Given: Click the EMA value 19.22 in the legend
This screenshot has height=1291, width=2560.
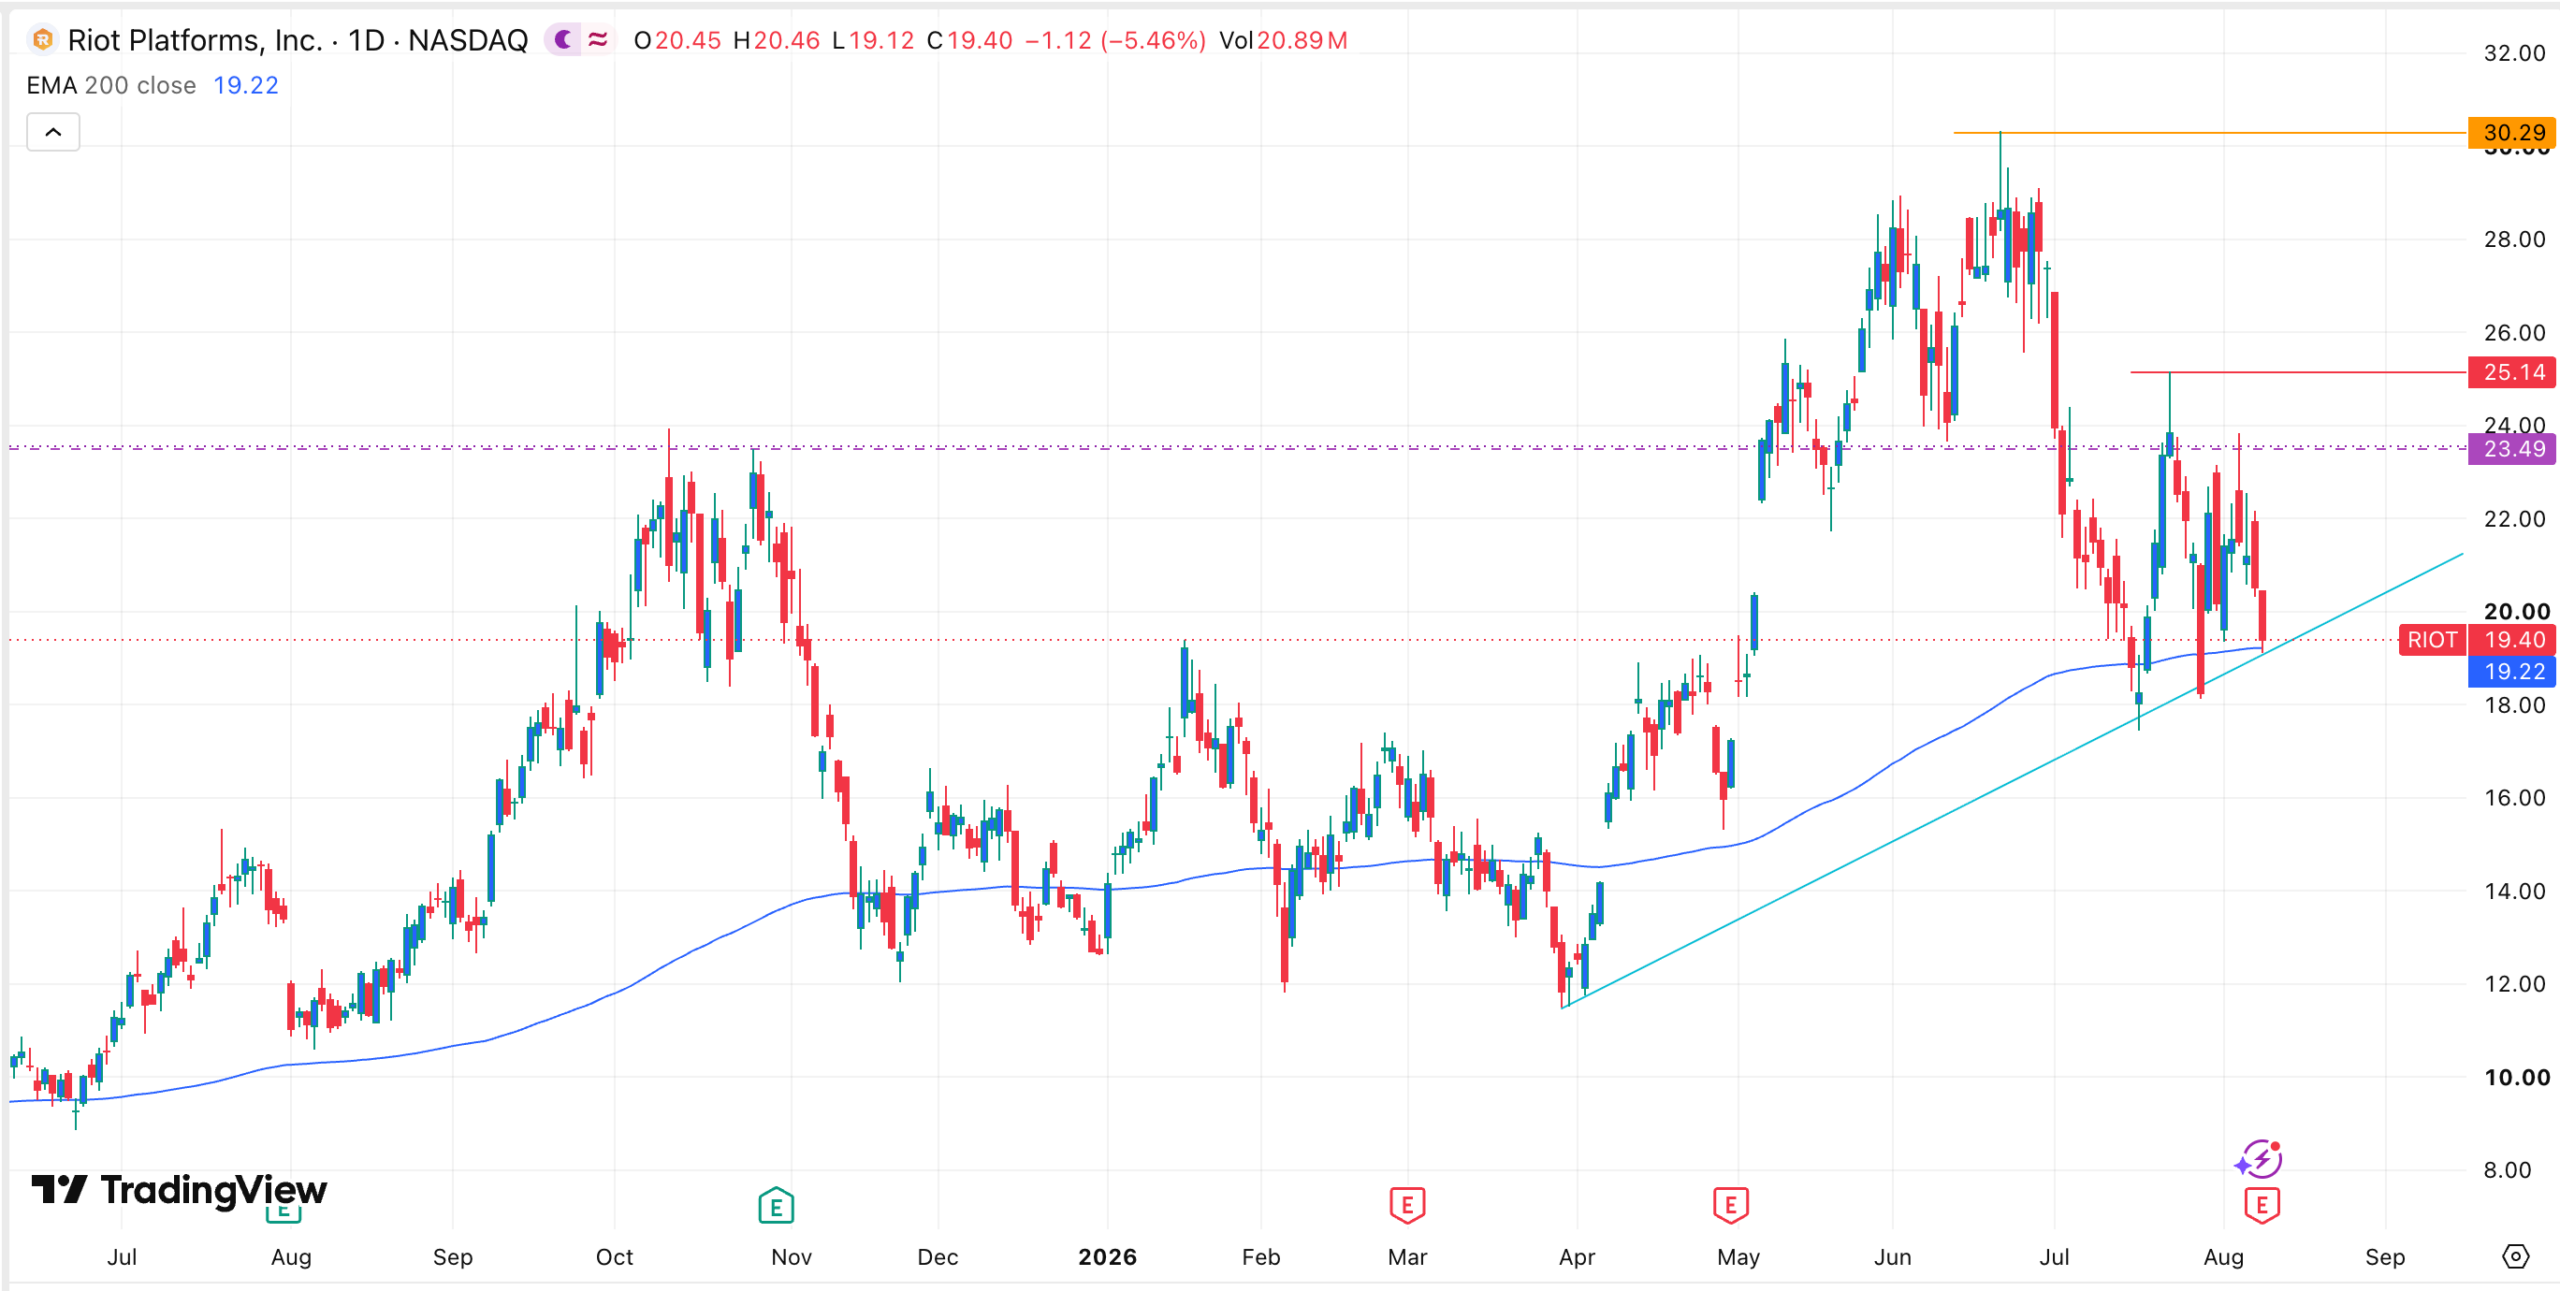Looking at the screenshot, I should (x=246, y=85).
